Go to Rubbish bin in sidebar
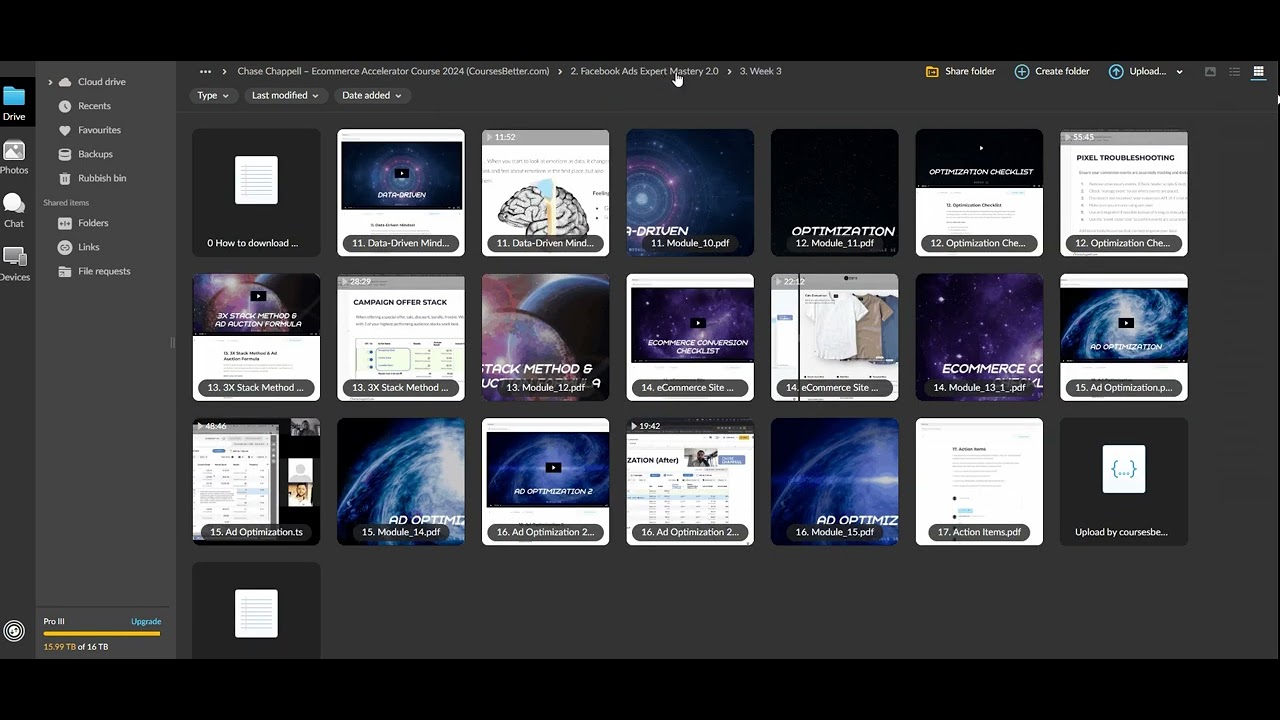 (x=102, y=178)
